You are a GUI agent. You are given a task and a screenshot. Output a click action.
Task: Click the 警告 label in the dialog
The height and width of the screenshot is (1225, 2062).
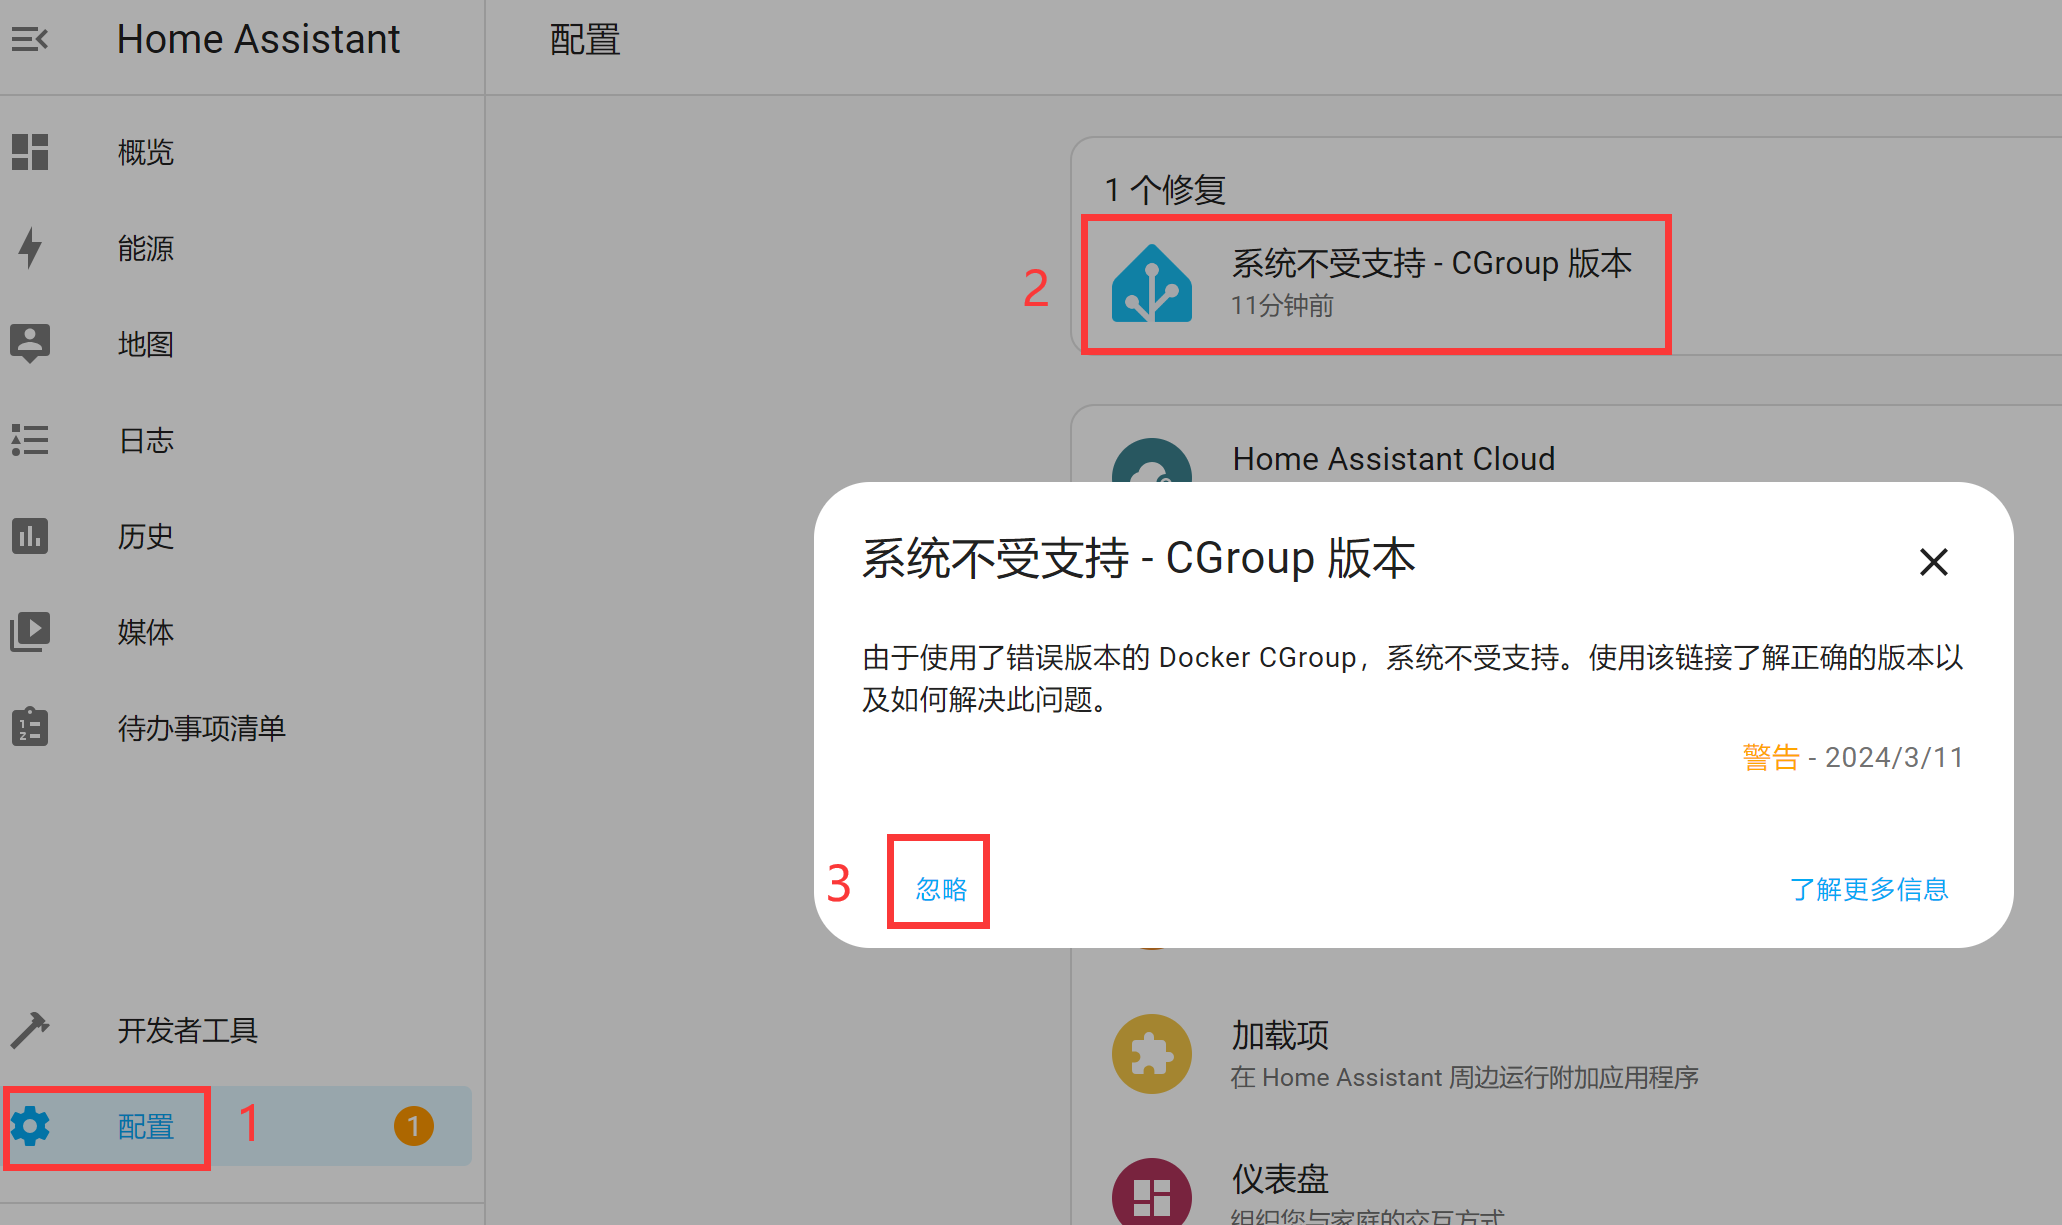pyautogui.click(x=1770, y=757)
